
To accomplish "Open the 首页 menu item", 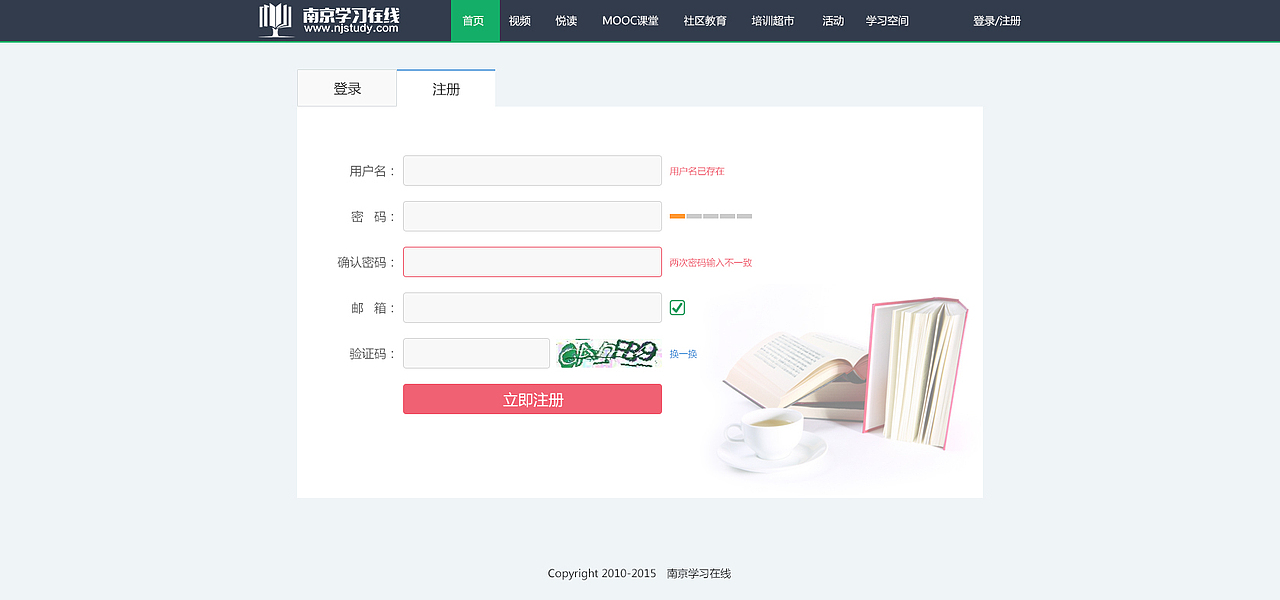I will click(x=474, y=20).
